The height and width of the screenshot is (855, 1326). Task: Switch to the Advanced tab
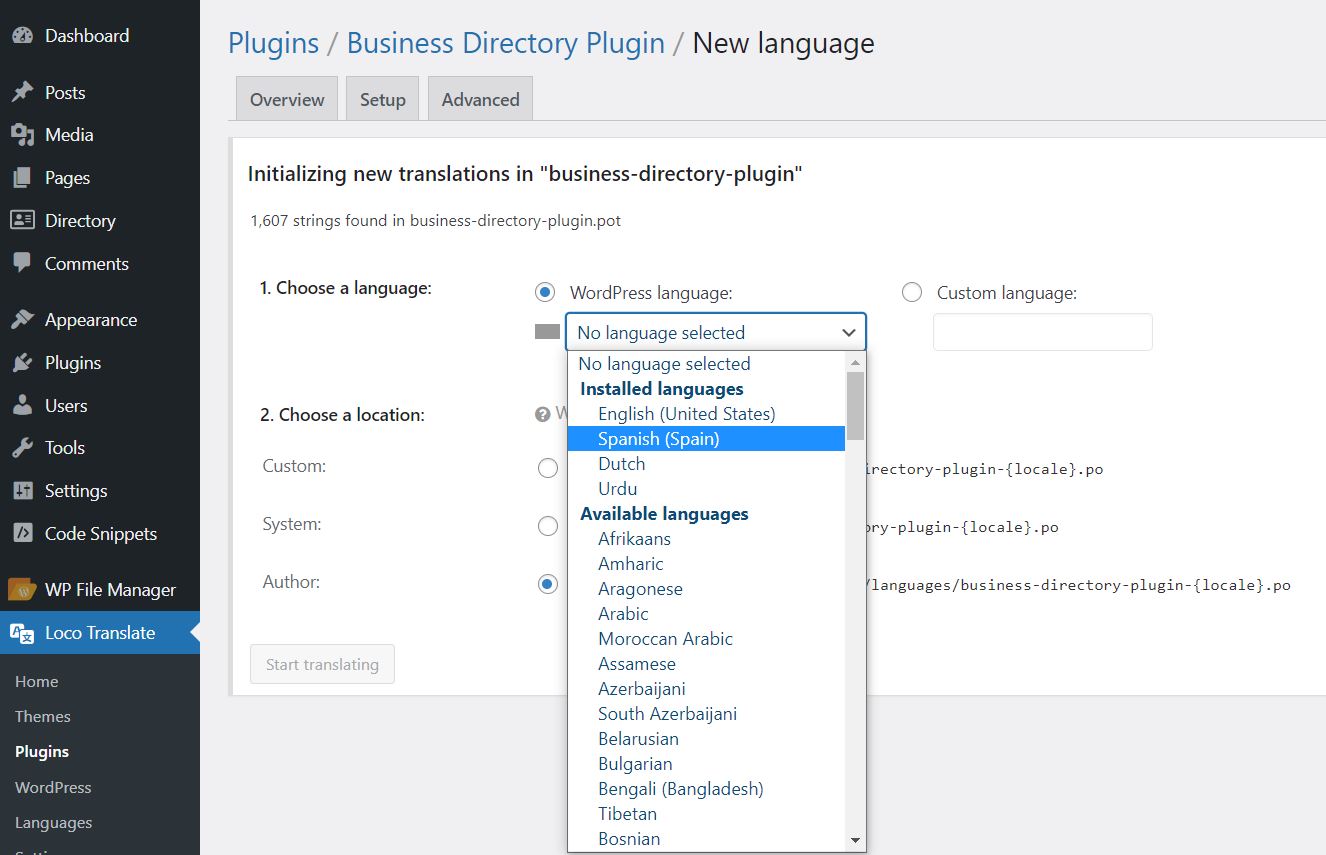481,99
